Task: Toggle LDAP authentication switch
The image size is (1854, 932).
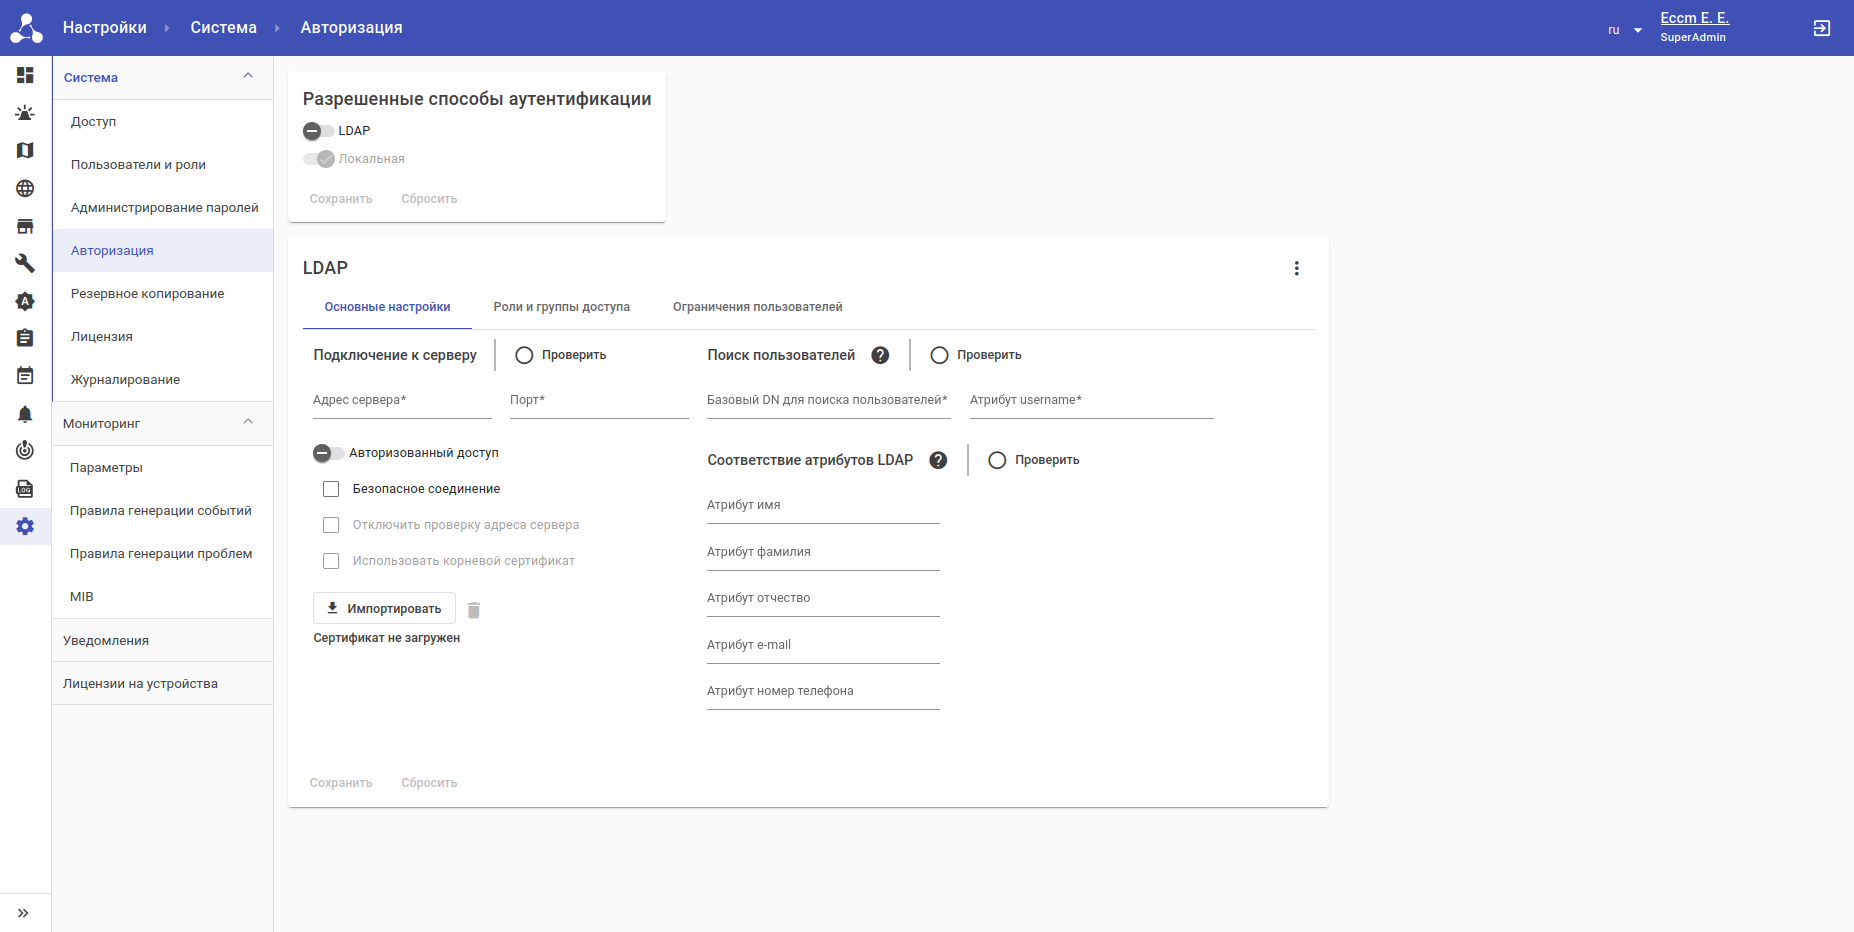Action: (318, 131)
